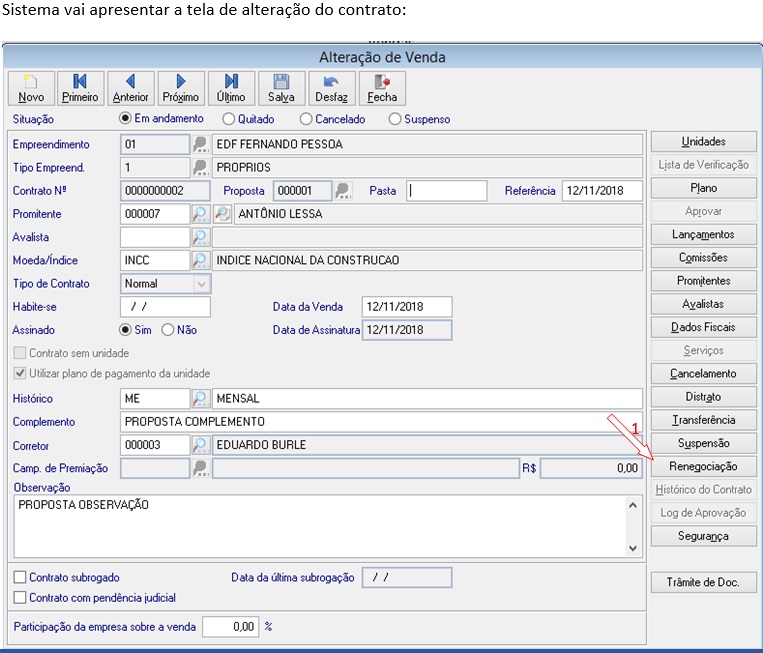
Task: Search Promitente with the first magnifier icon
Action: click(x=200, y=214)
